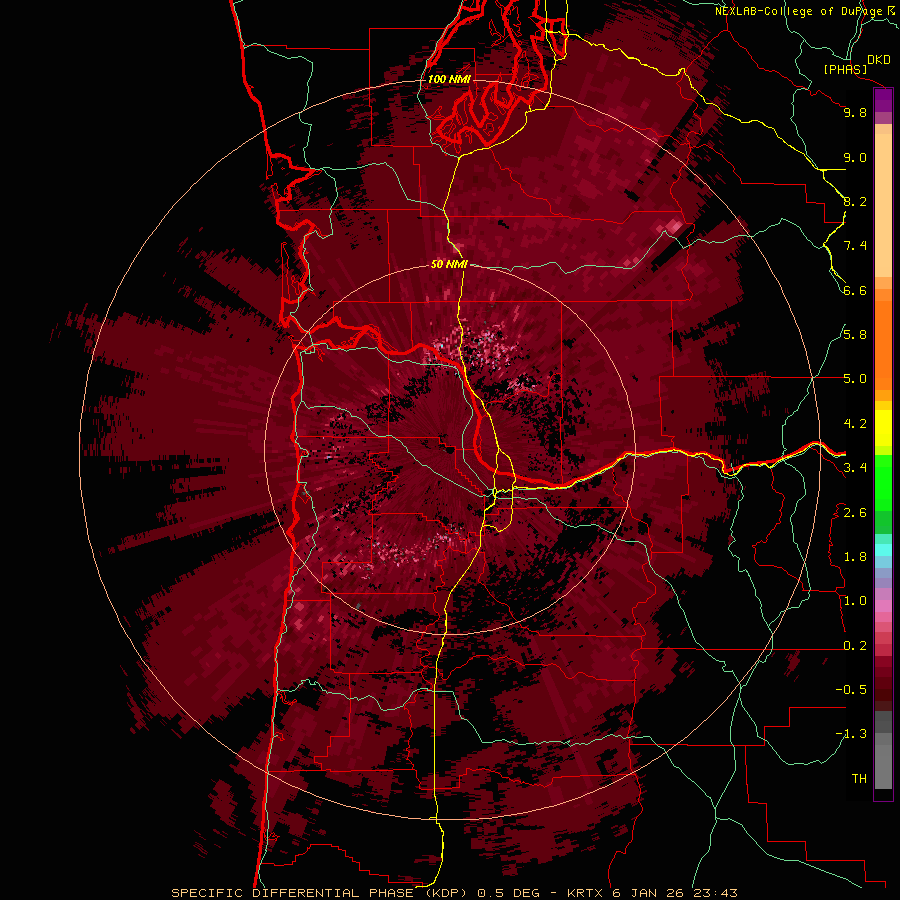Click the 9.8 value on the scale

pyautogui.click(x=855, y=112)
